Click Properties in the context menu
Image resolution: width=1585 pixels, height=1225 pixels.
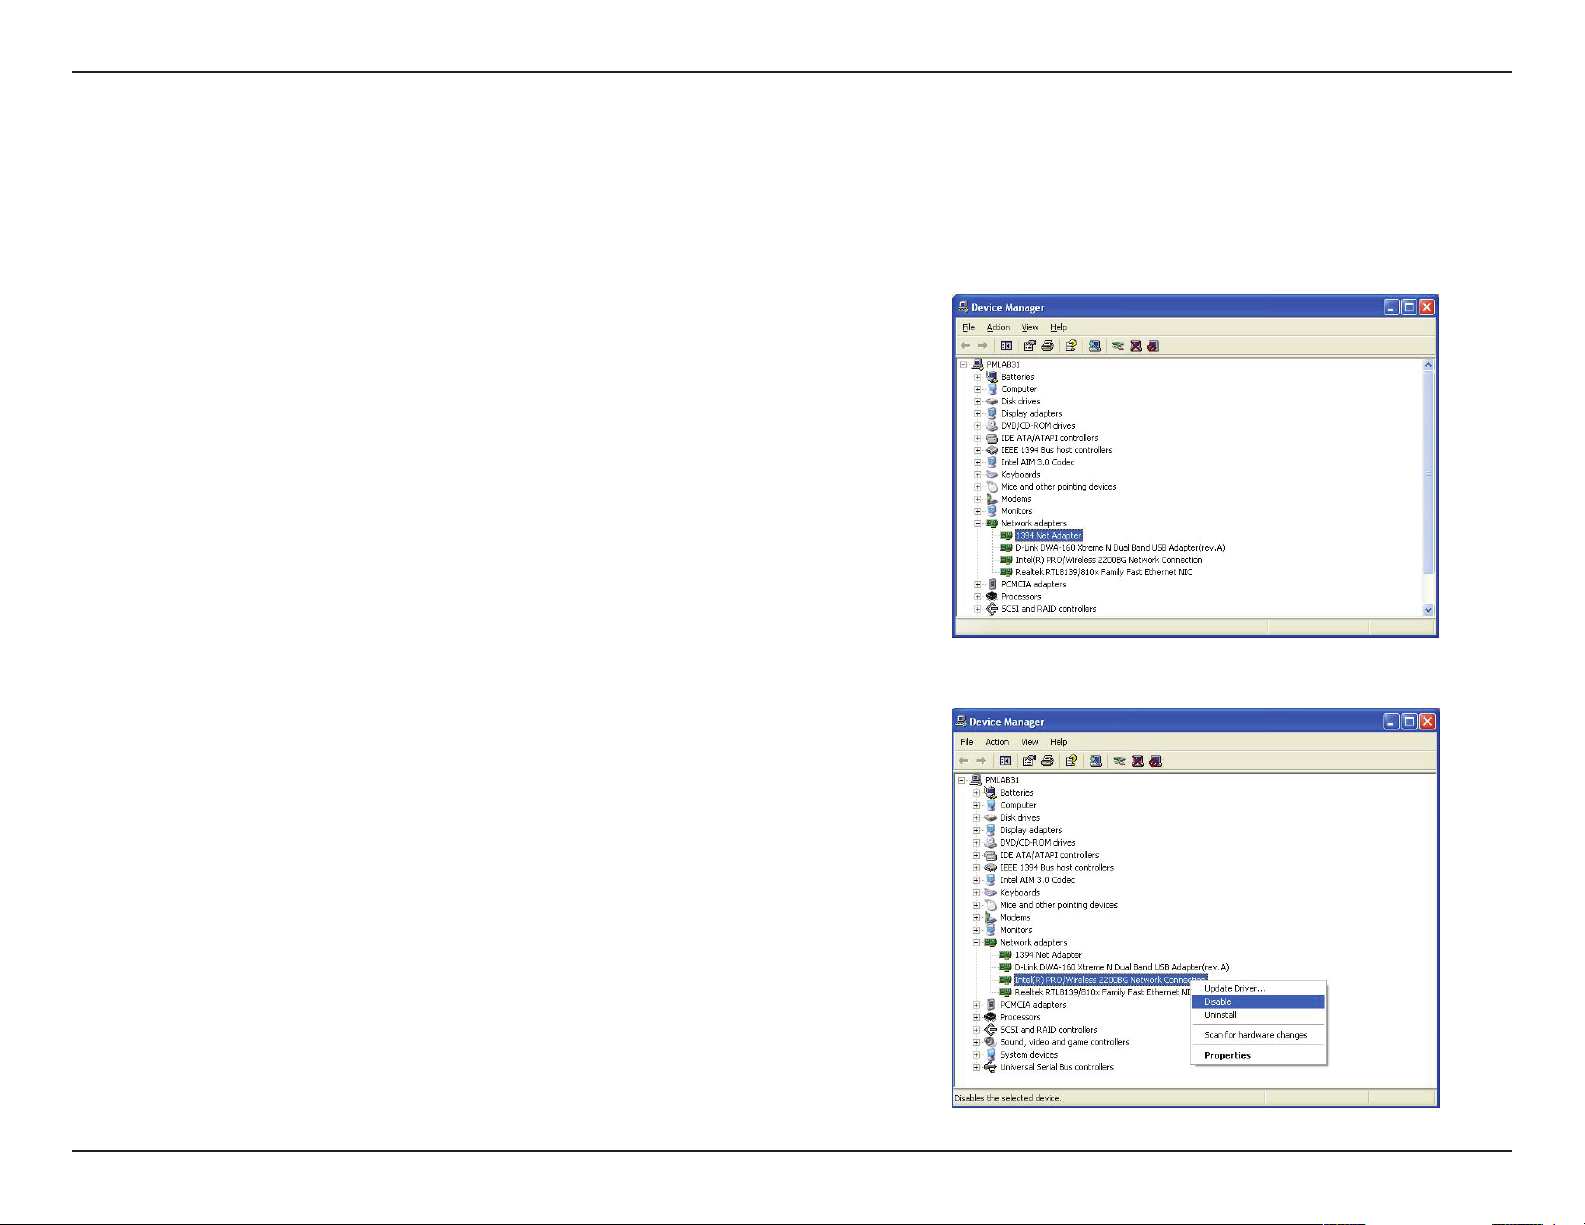pyautogui.click(x=1227, y=1056)
